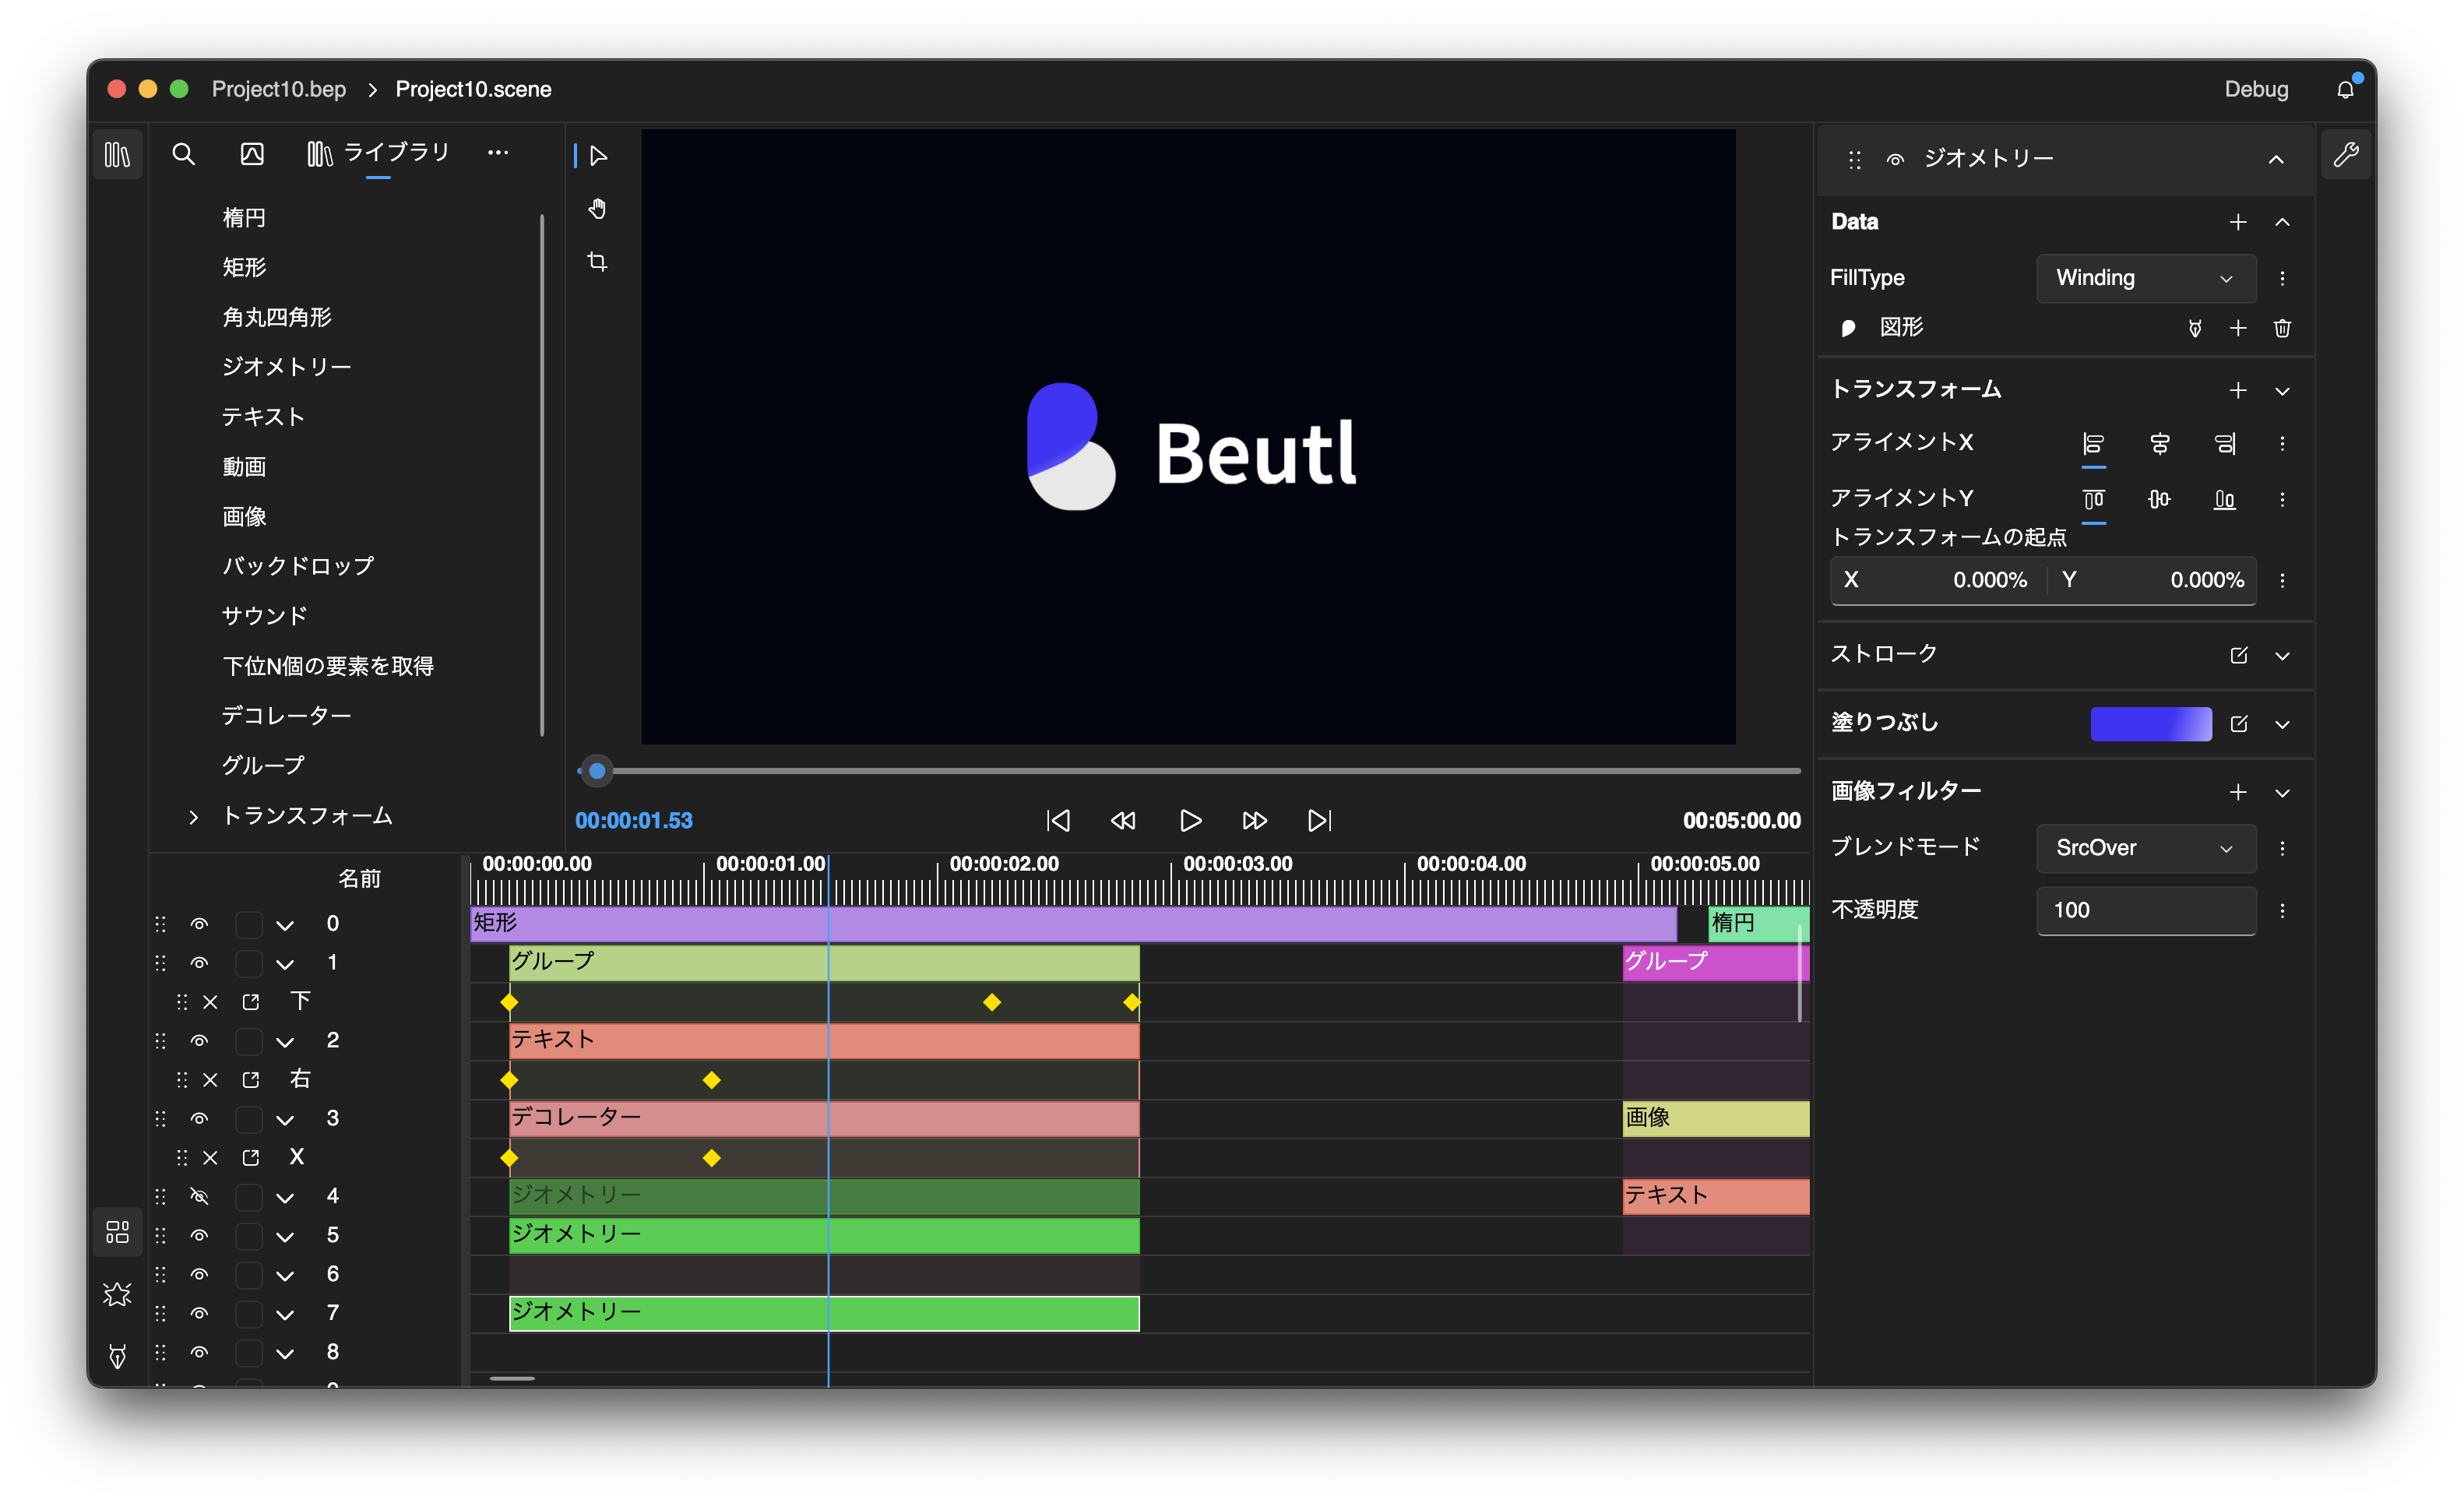Tick checkbox on layer 2

pos(248,1041)
